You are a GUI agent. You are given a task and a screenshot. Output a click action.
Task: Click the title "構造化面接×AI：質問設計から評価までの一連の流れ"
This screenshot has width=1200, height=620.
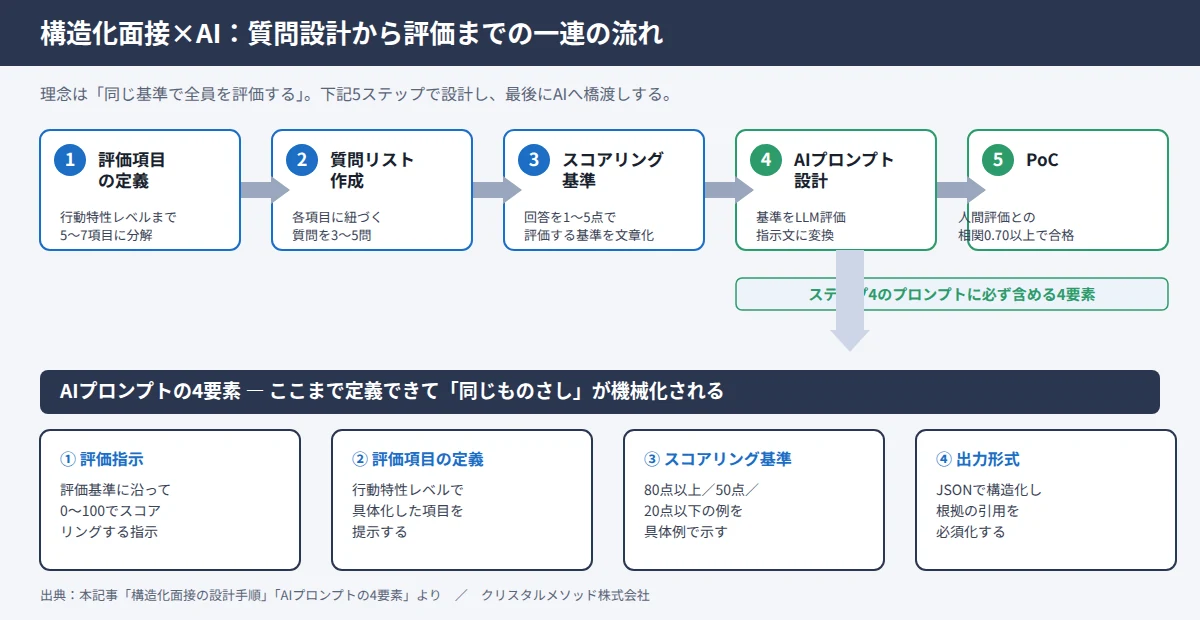351,33
